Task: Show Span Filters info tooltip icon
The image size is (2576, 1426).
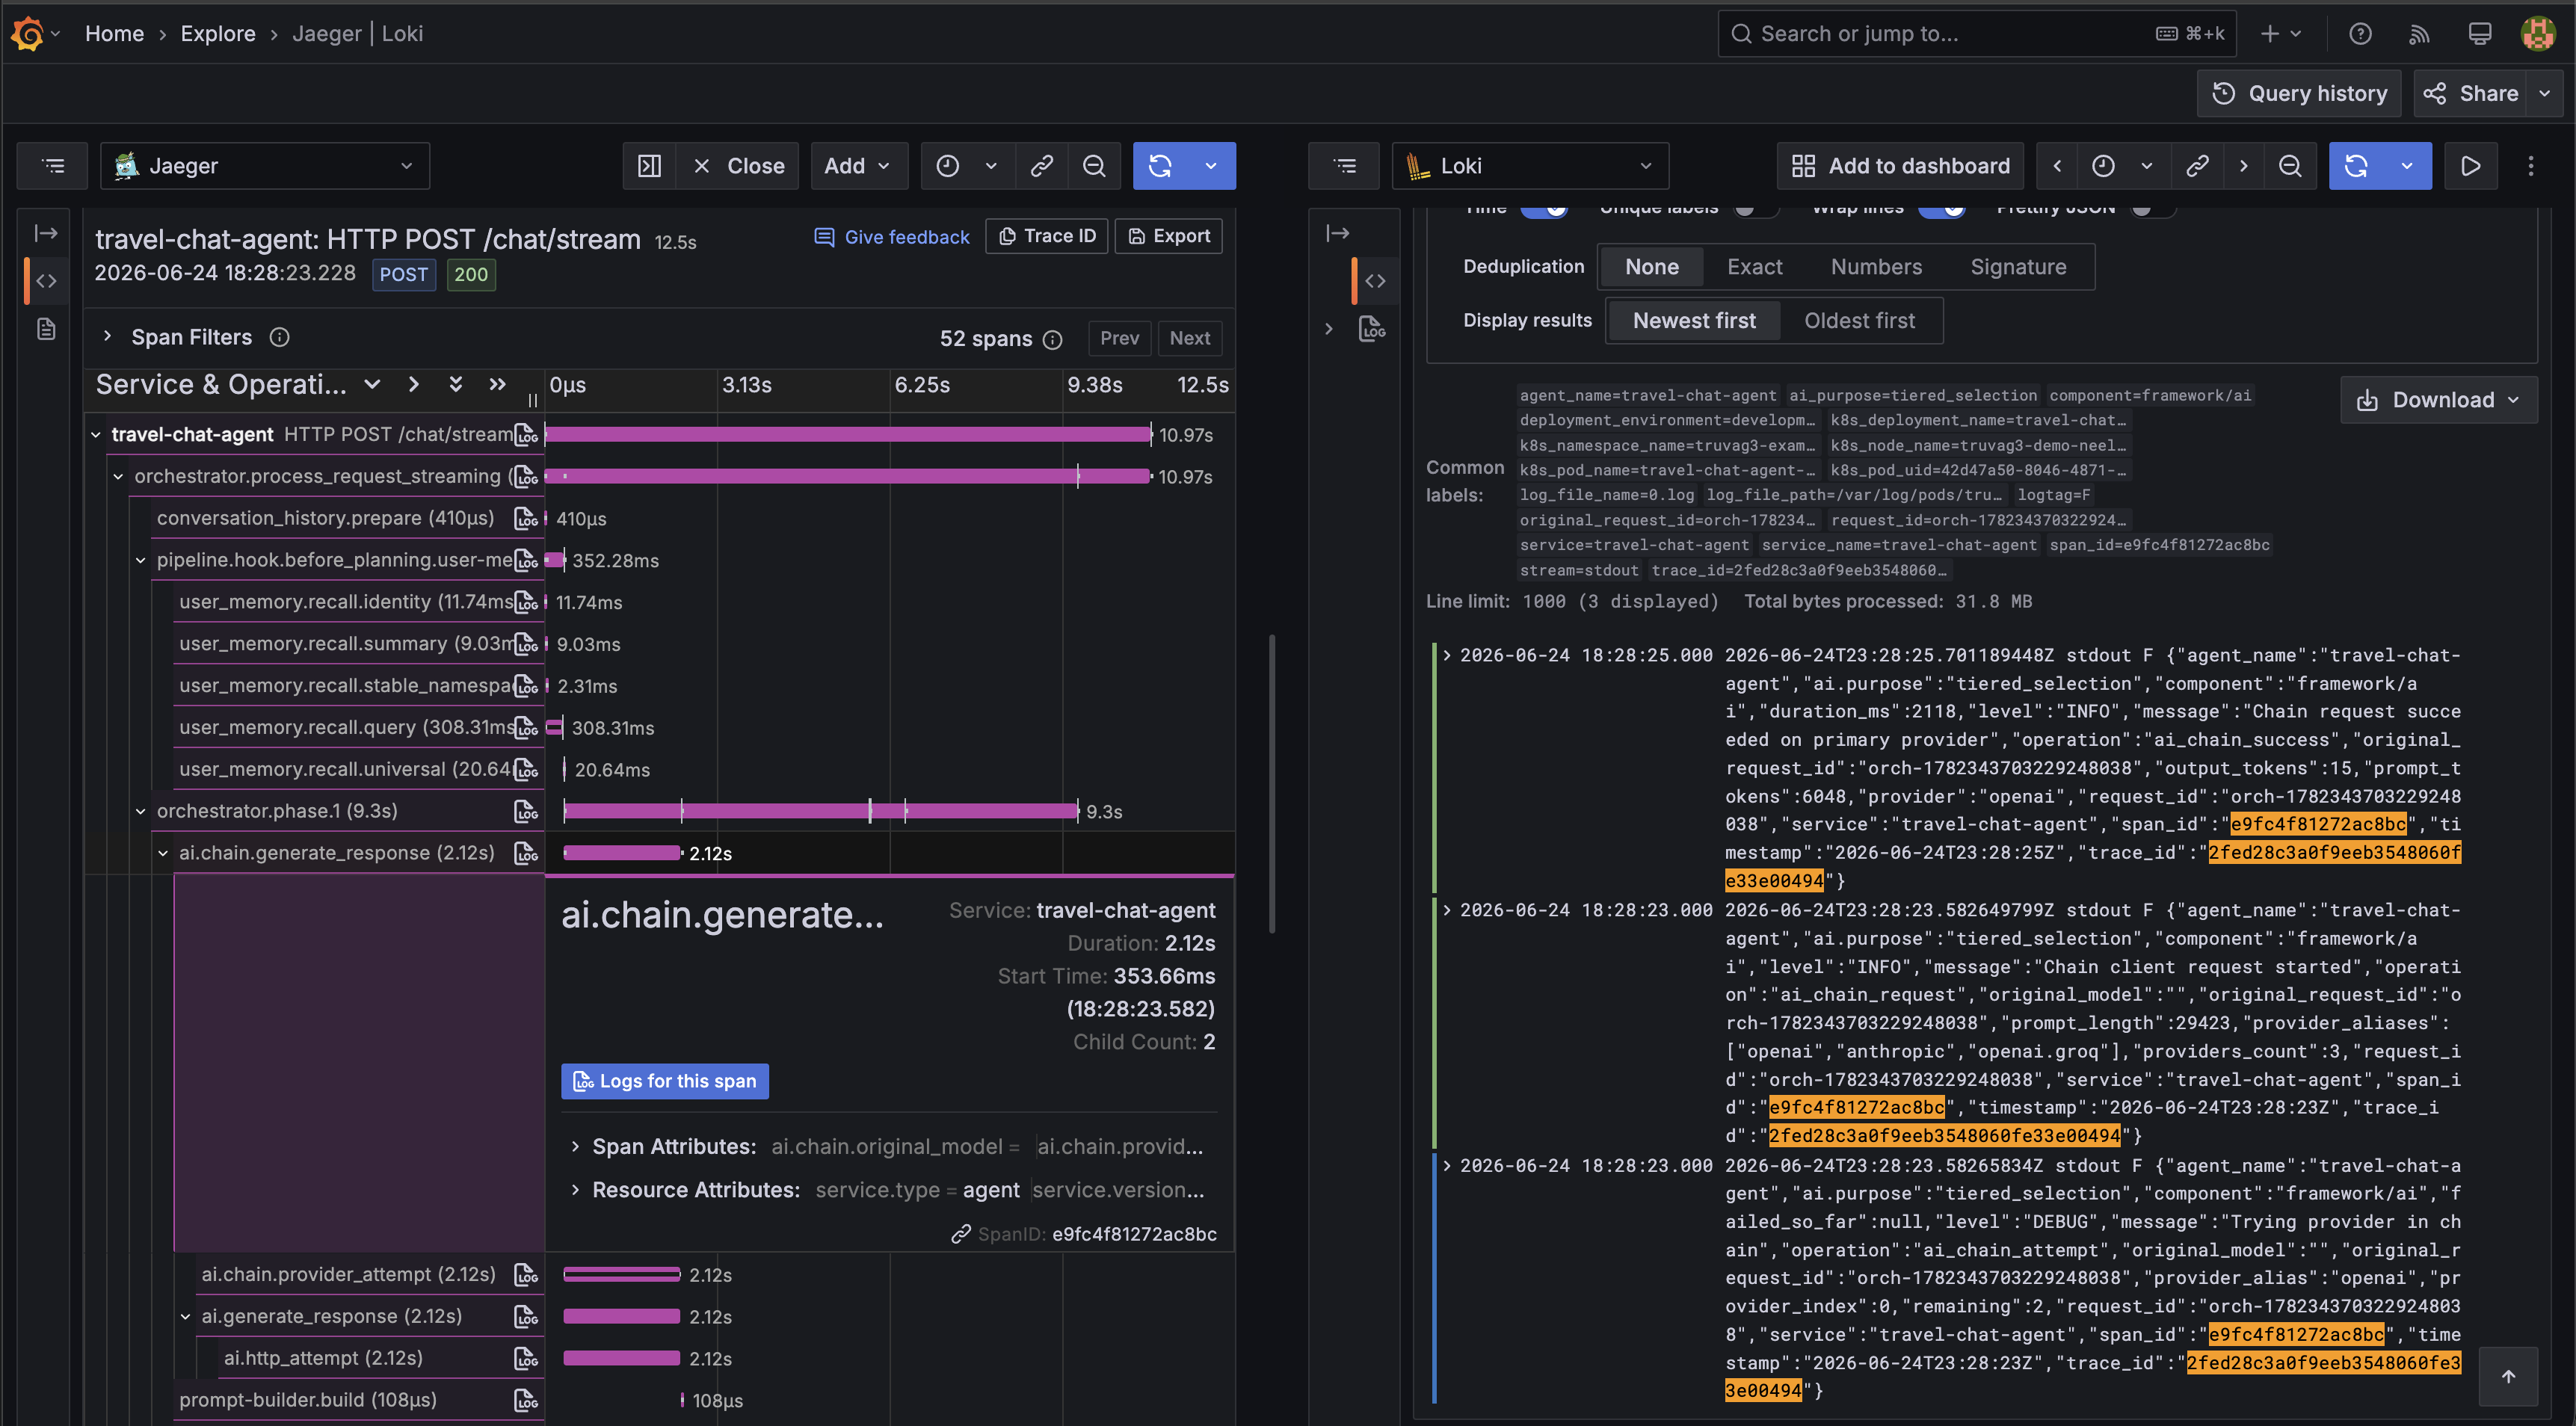Action: pyautogui.click(x=280, y=337)
